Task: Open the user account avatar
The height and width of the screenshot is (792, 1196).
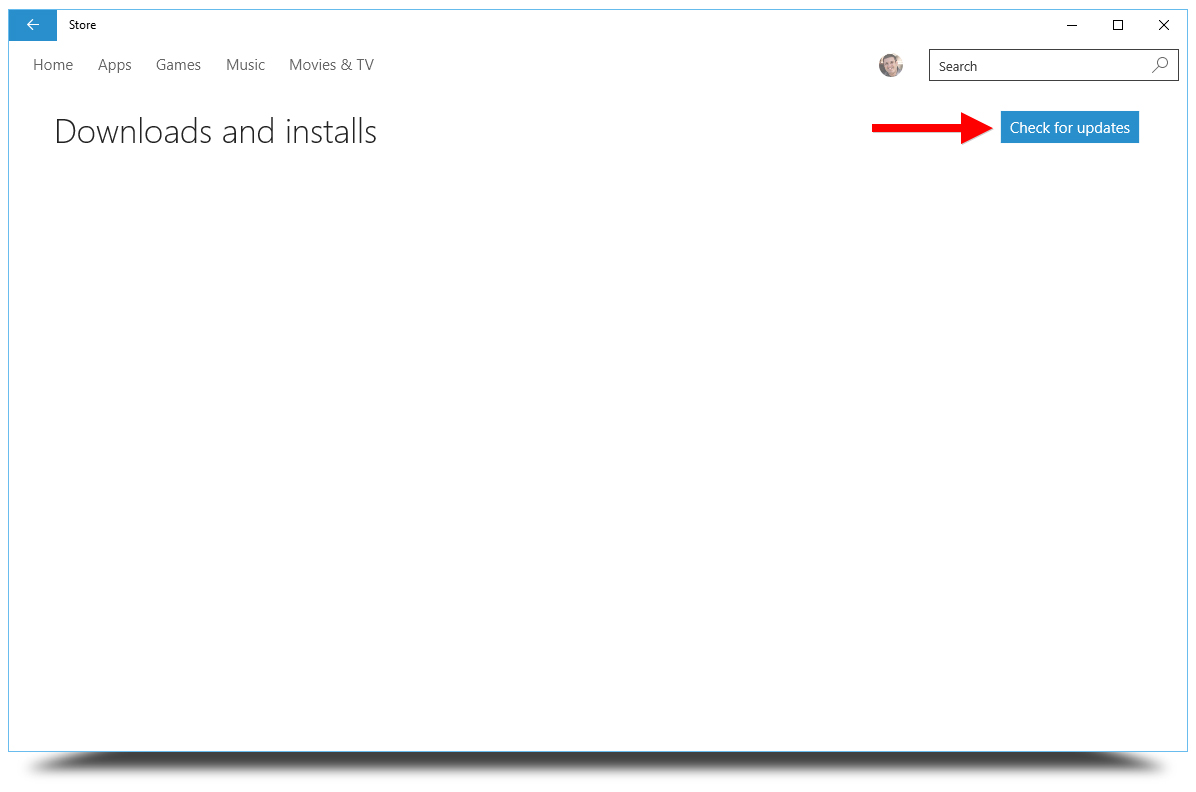Action: [890, 66]
